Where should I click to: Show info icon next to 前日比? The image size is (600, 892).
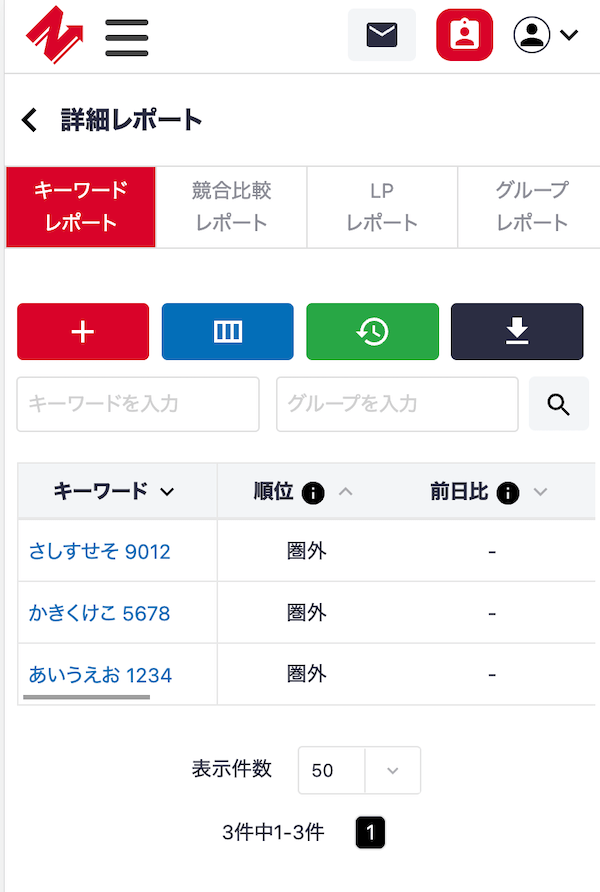[508, 492]
